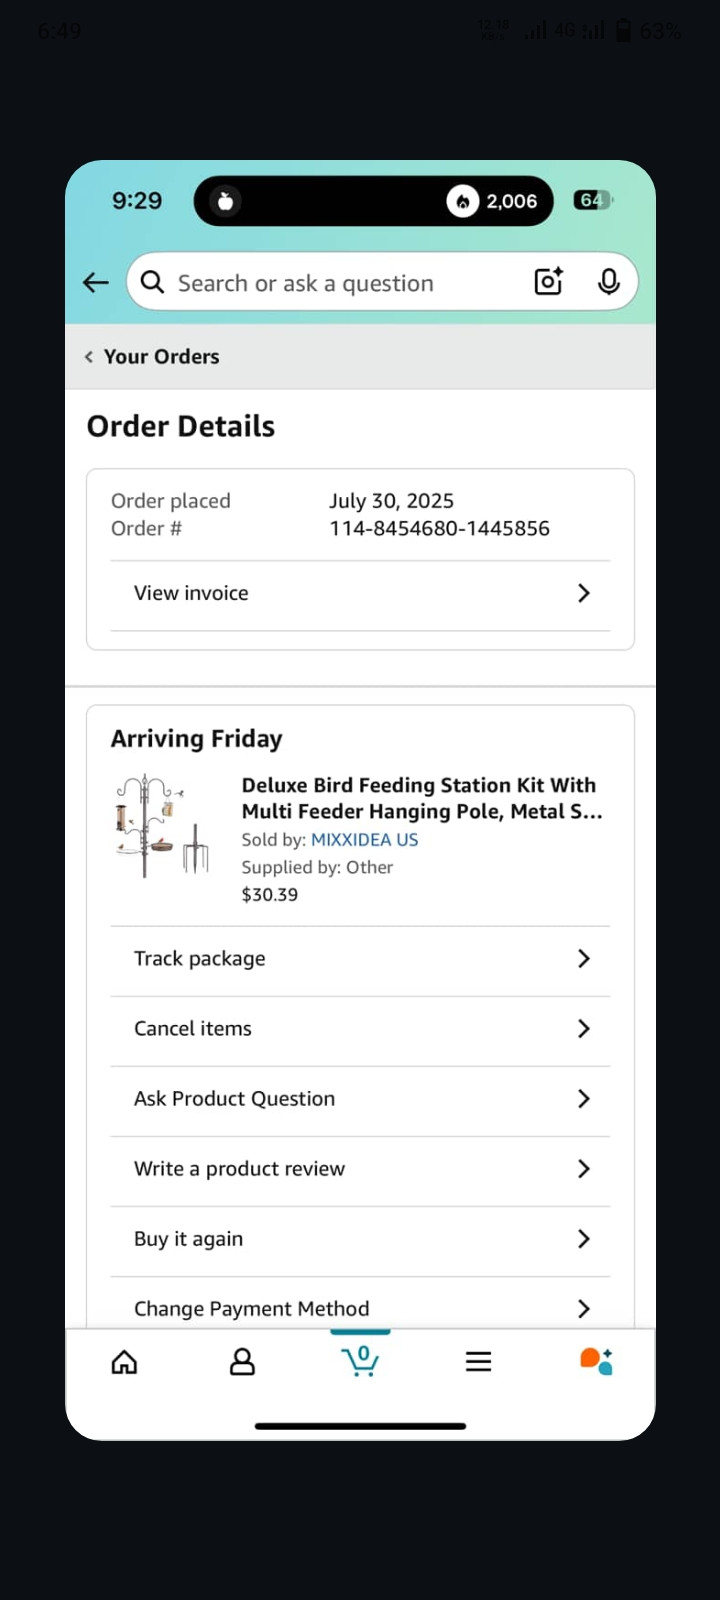This screenshot has width=720, height=1600.
Task: Tap the bird feeding station thumbnail
Action: (x=163, y=826)
